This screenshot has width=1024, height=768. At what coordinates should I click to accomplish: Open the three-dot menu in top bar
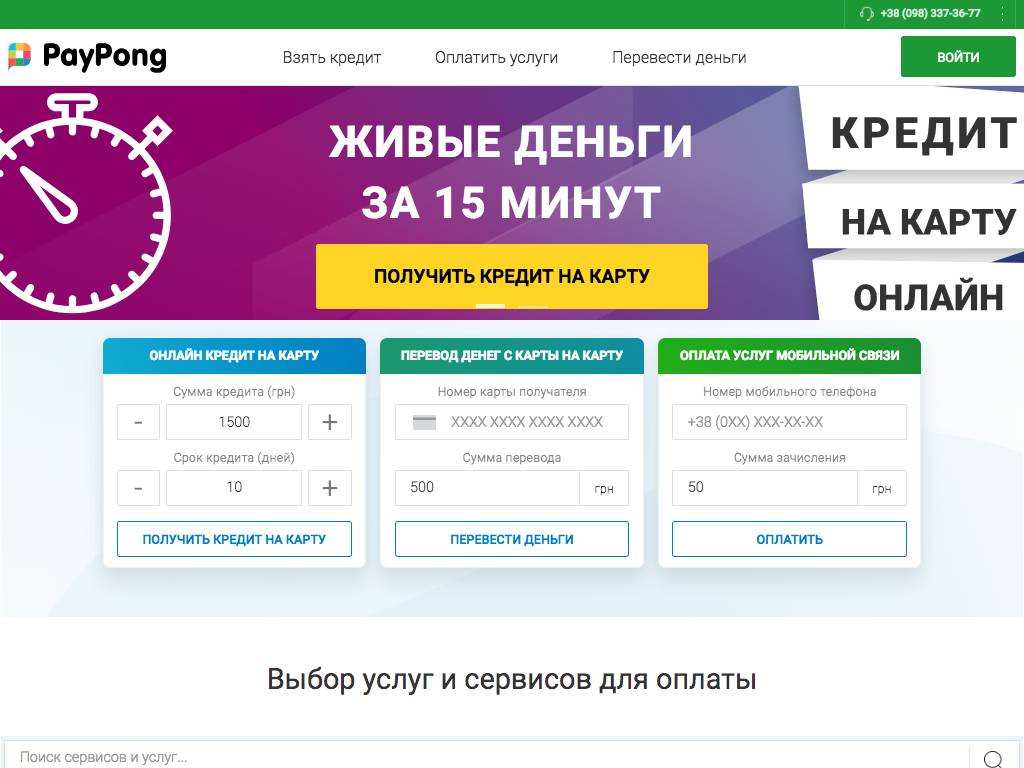click(1002, 14)
